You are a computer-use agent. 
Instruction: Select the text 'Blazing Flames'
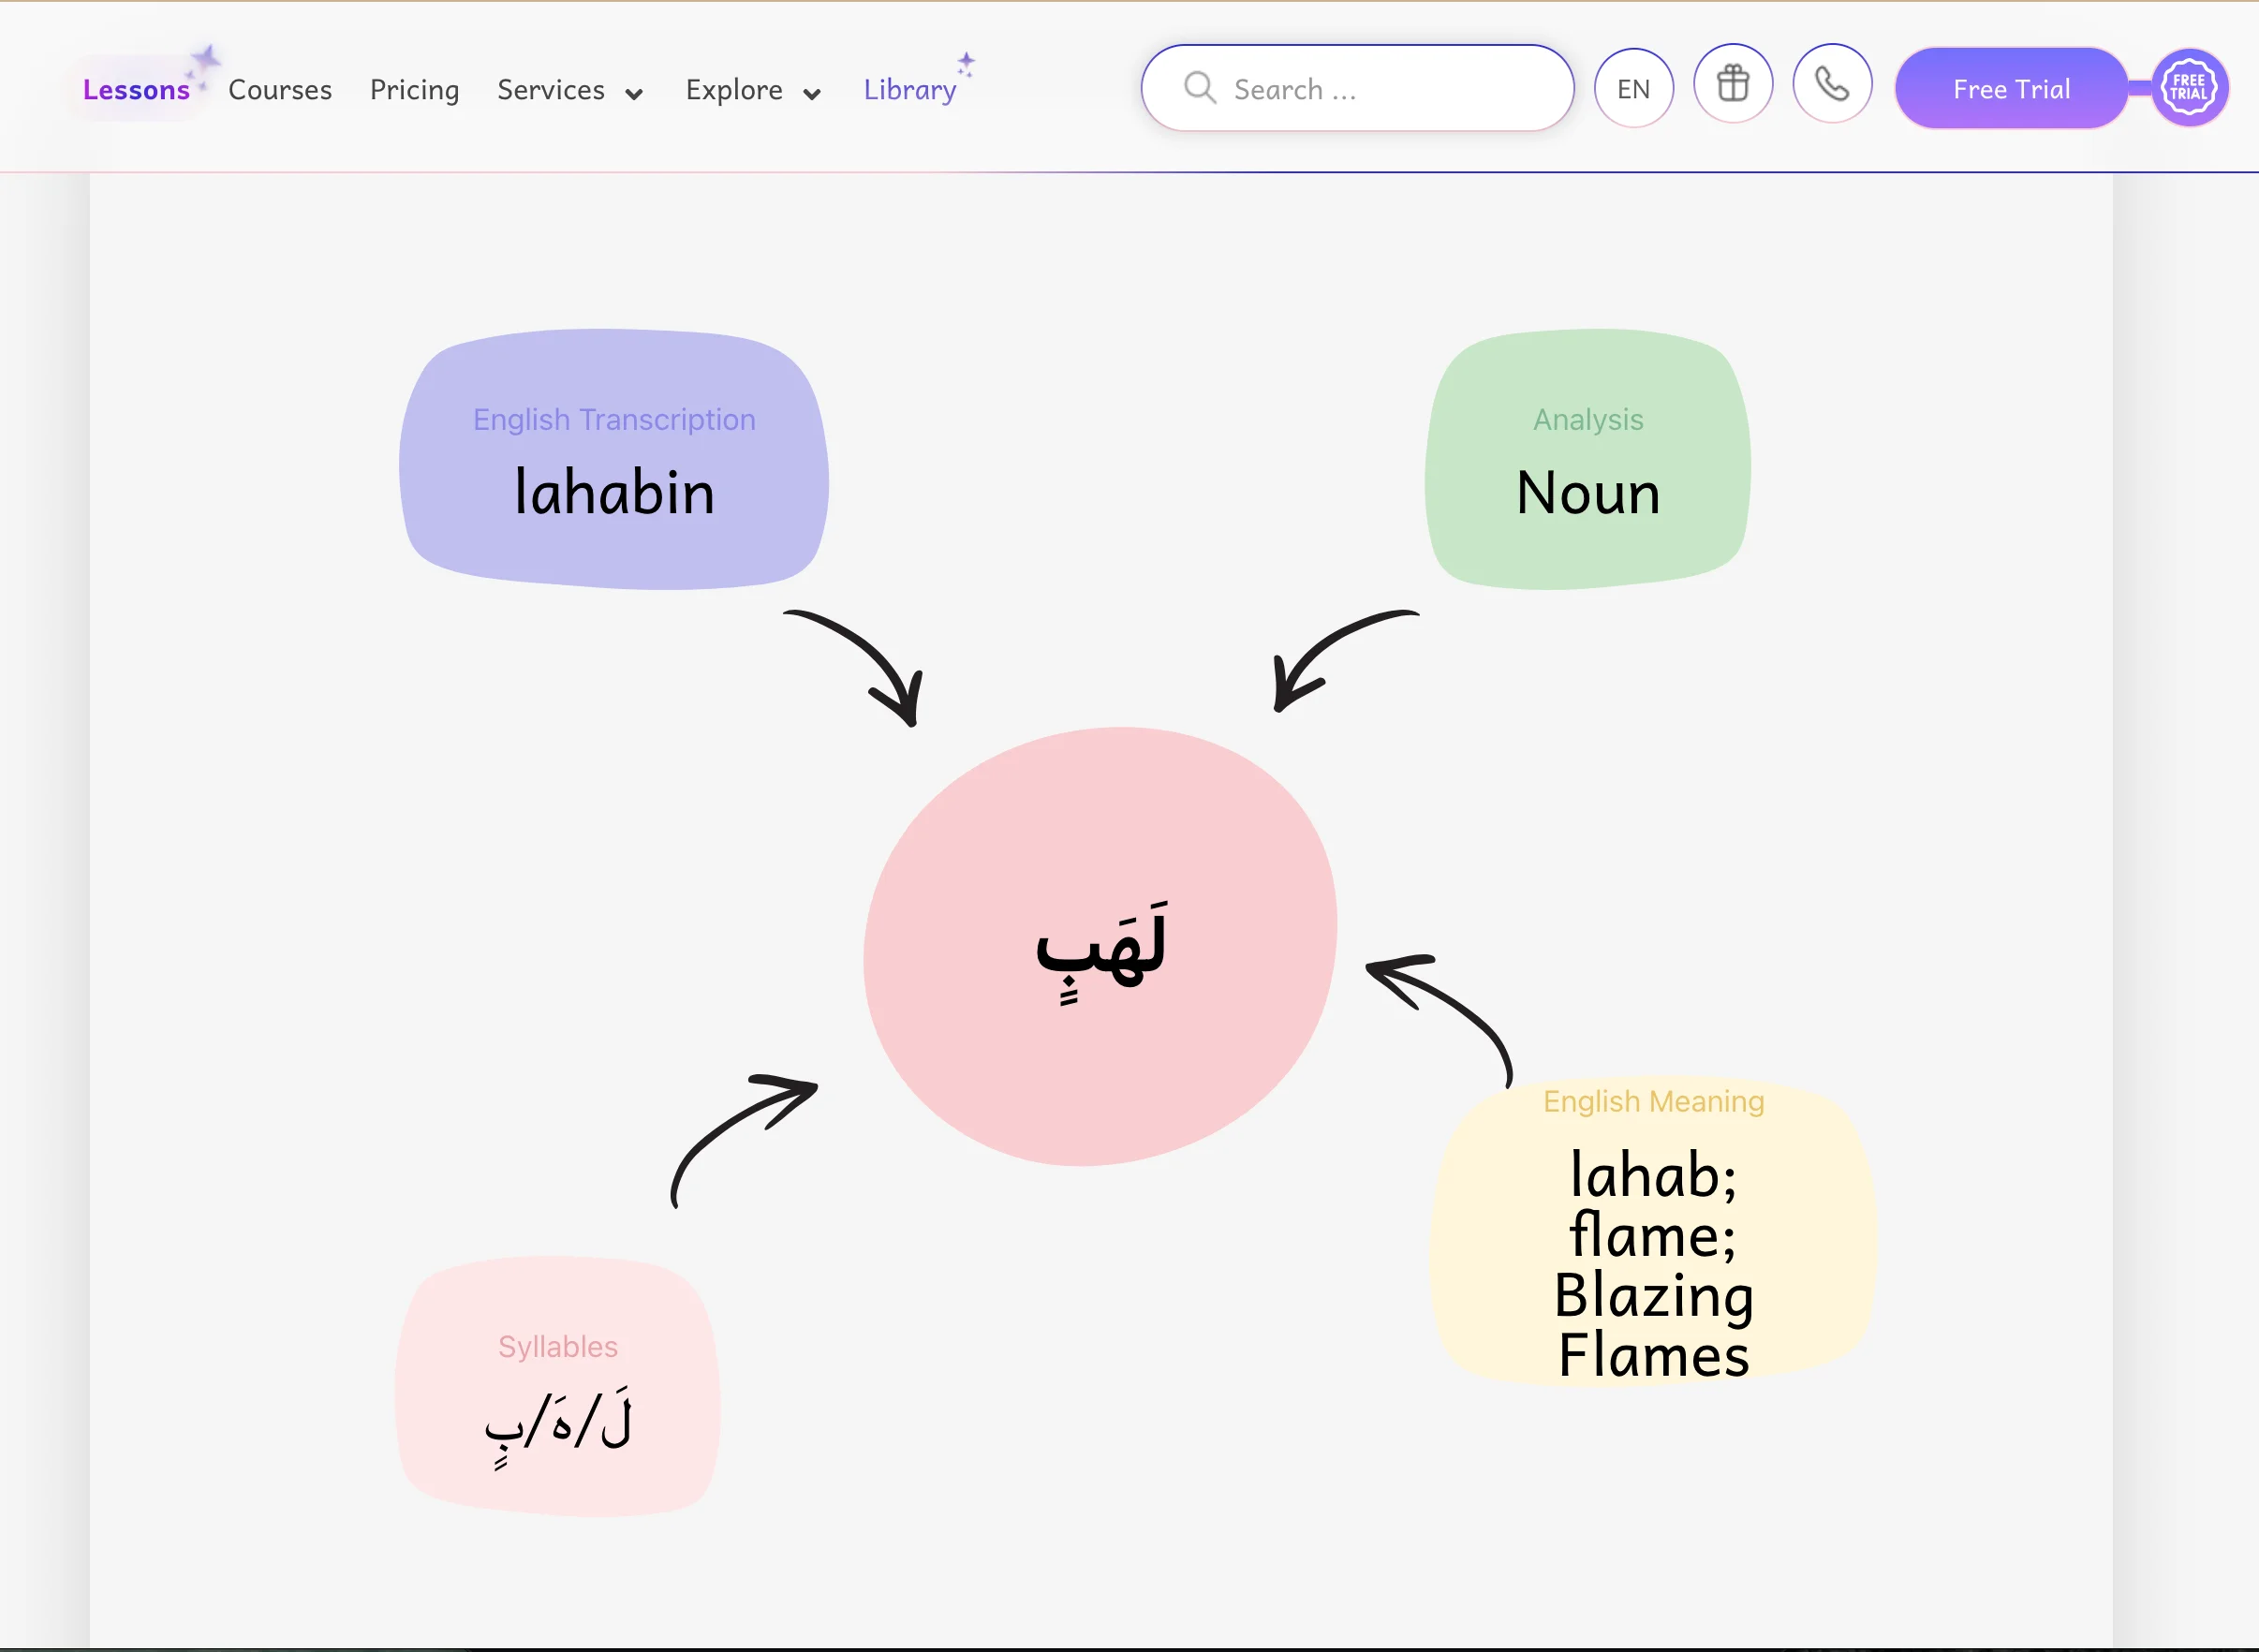1653,1325
